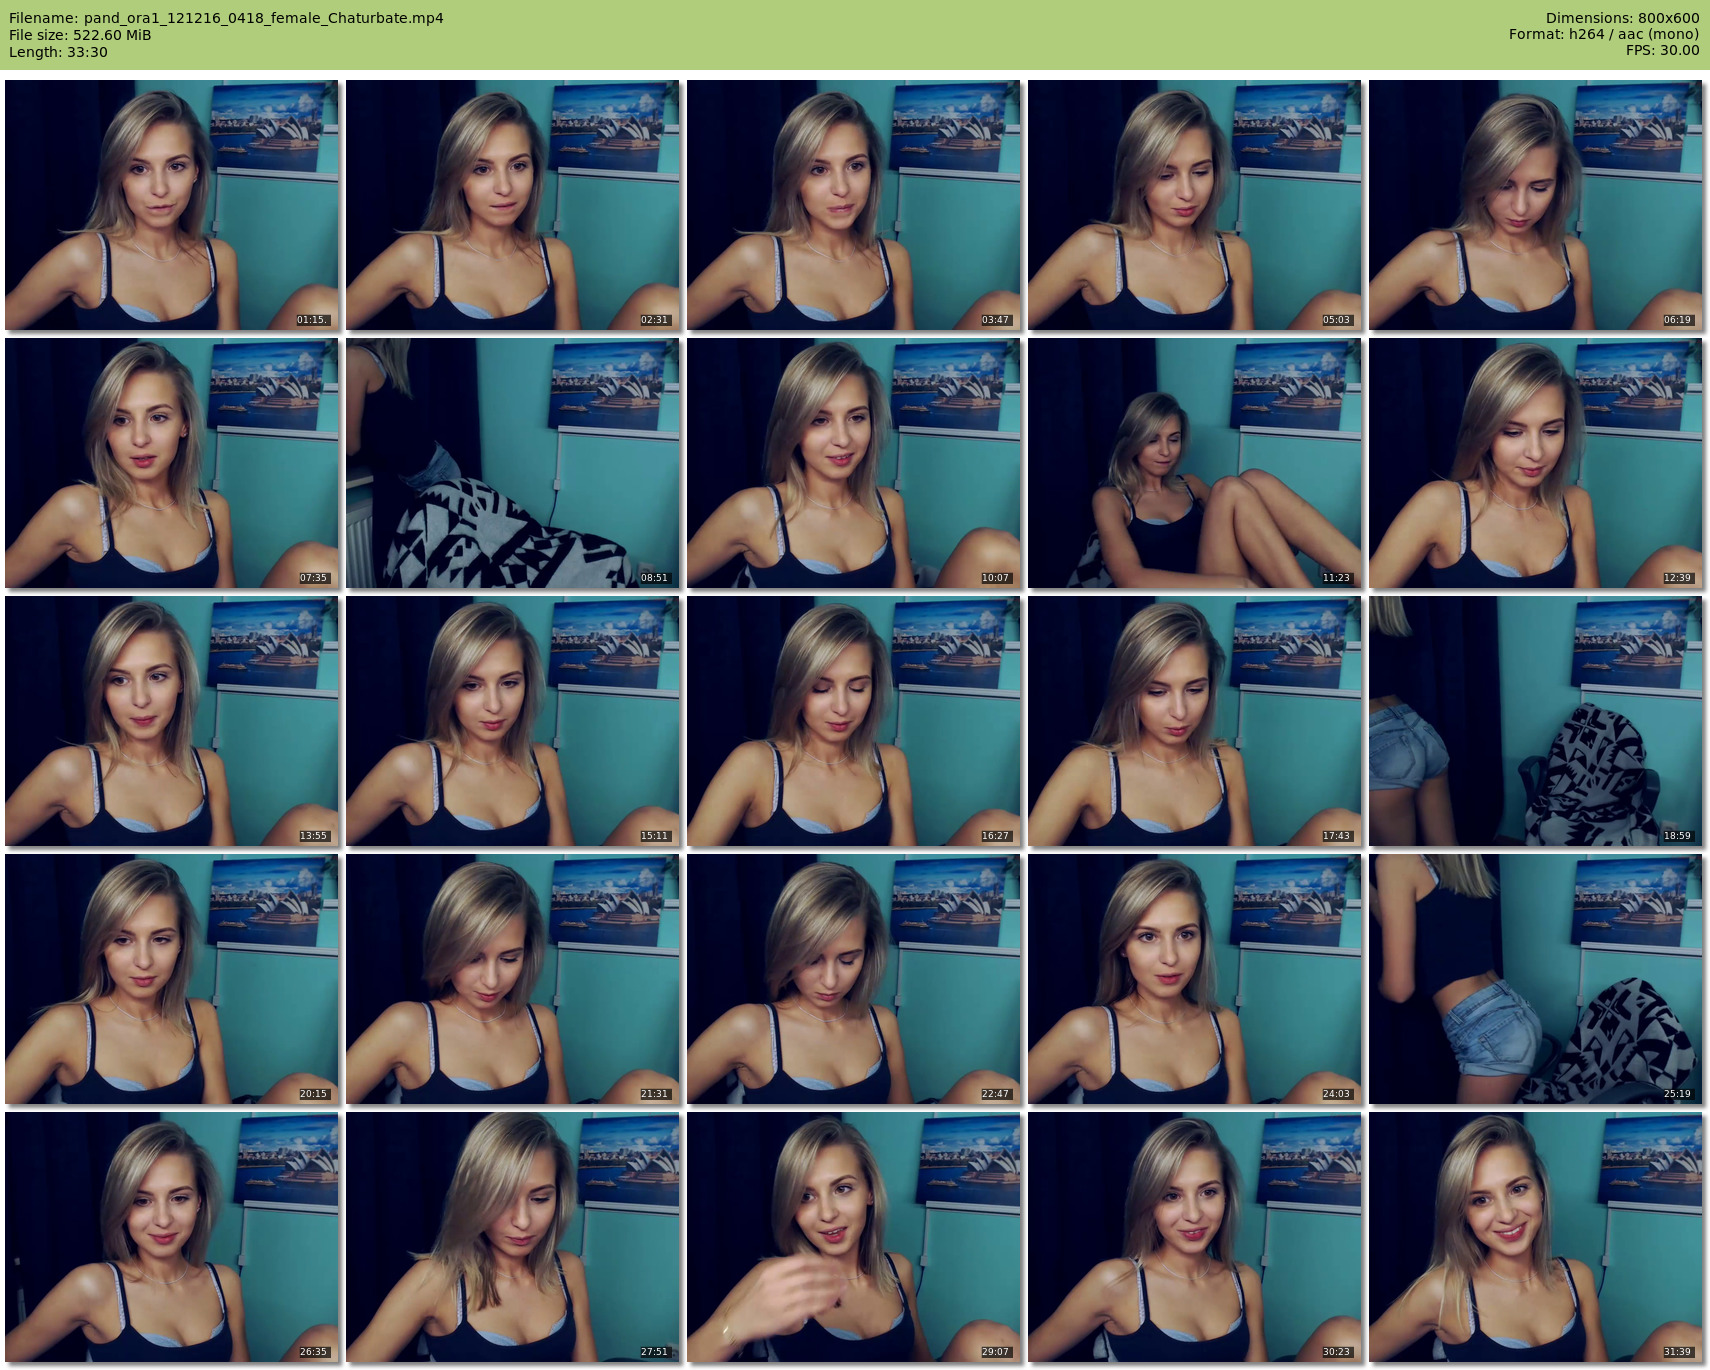View the thumbnail stamped 06:19
Image resolution: width=1710 pixels, height=1370 pixels.
(1536, 205)
